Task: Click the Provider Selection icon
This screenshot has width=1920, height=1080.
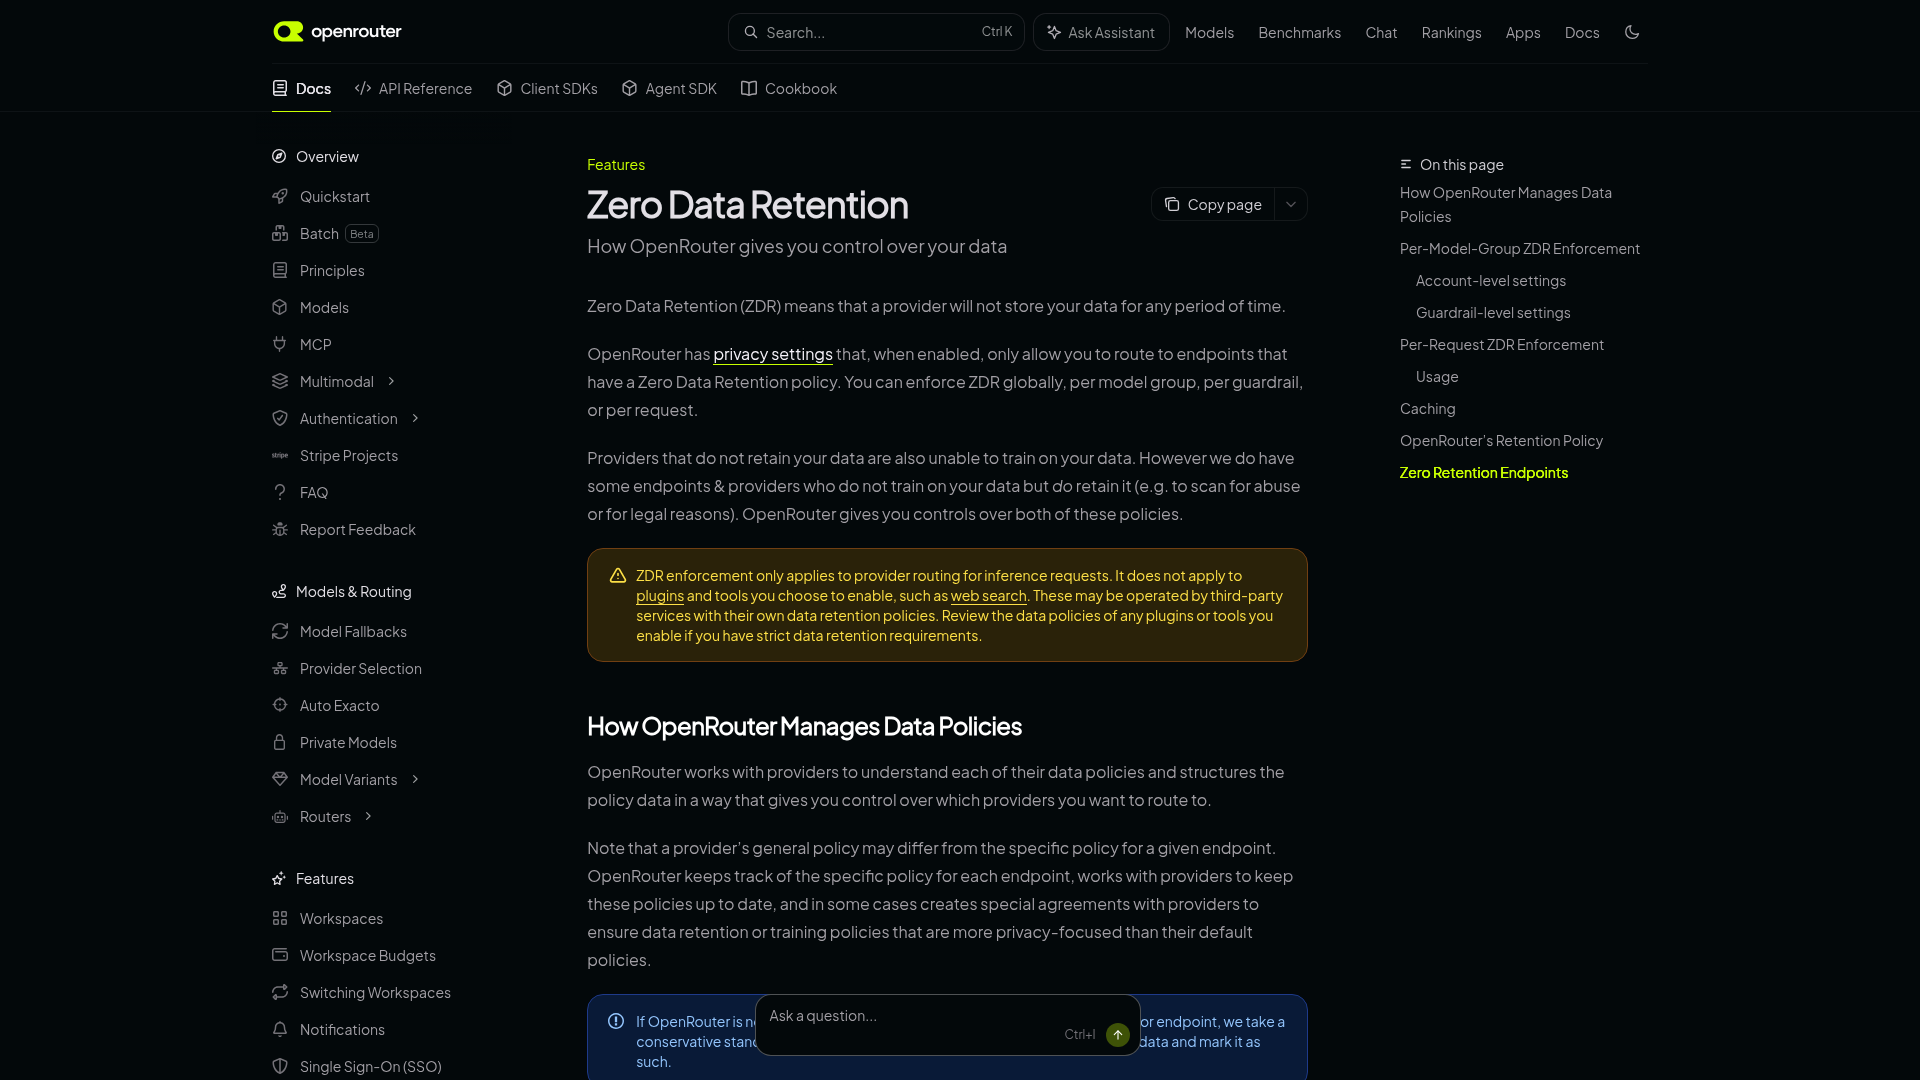Action: pos(280,668)
